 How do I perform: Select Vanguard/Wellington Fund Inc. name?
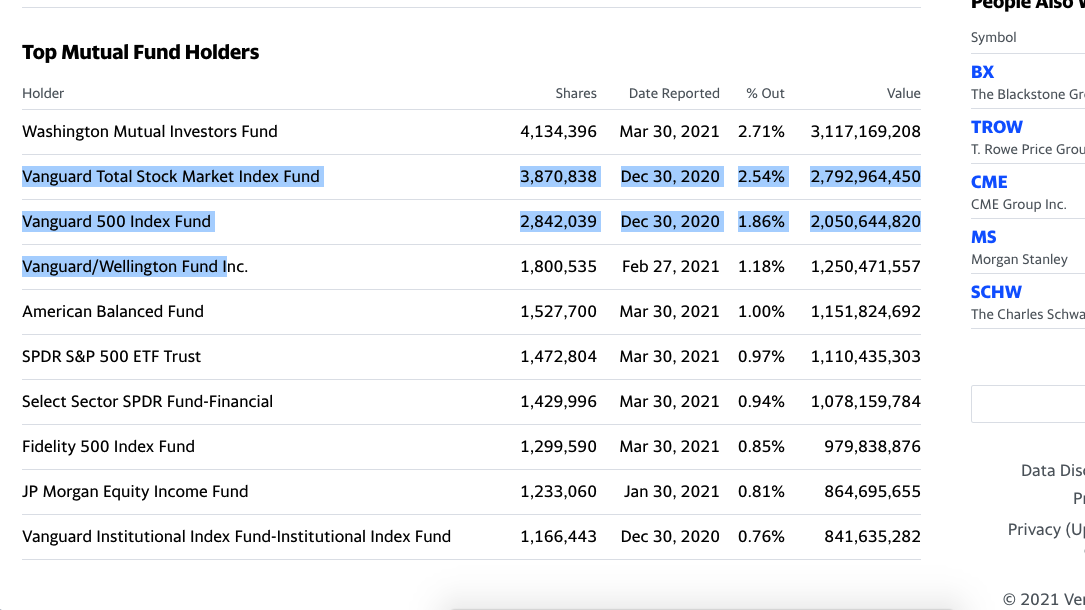coord(135,266)
